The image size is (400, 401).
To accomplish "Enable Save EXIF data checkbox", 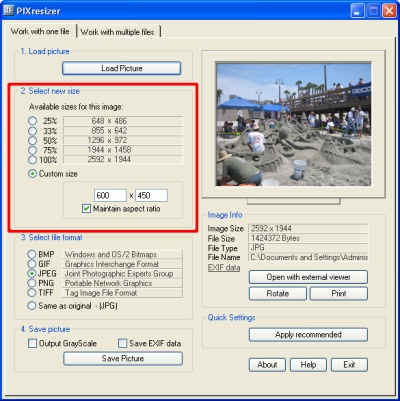I will coord(123,343).
